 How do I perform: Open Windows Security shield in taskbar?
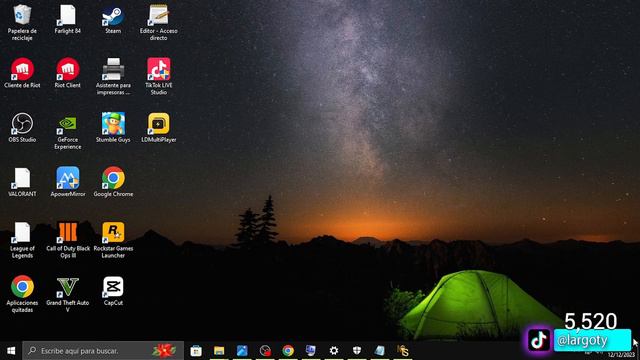pyautogui.click(x=356, y=351)
